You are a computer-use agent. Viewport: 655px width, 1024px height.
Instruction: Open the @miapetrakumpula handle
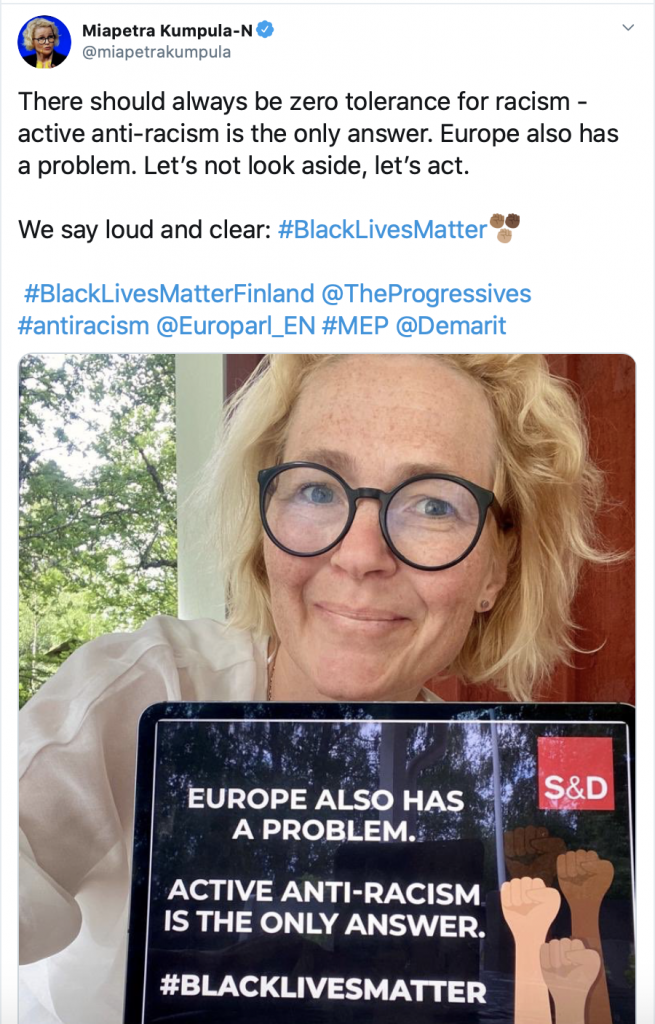156,52
